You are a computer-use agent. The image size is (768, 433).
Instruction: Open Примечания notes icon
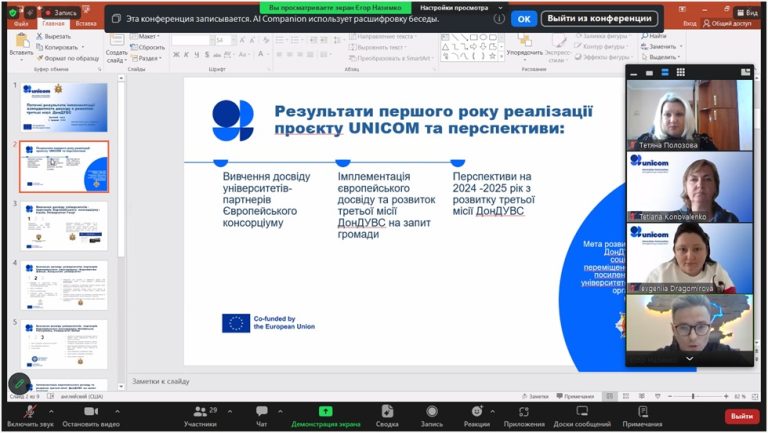point(643,411)
